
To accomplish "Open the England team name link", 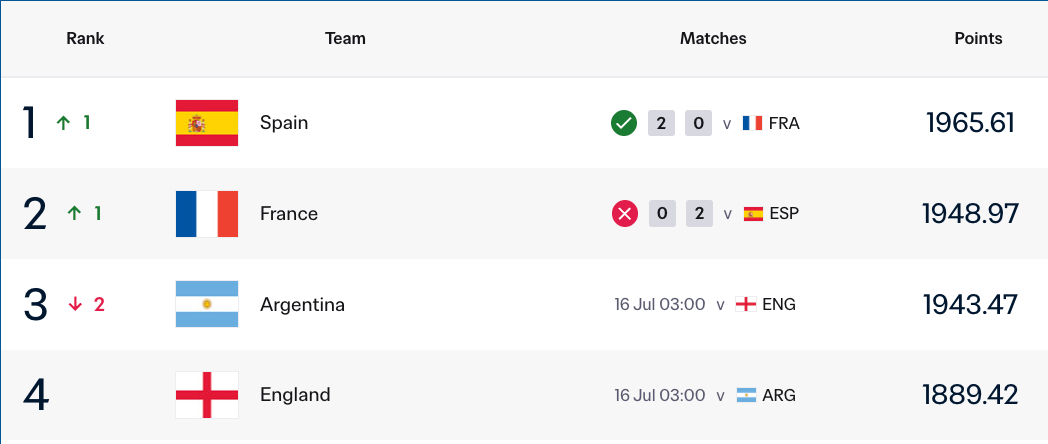I will (x=295, y=395).
